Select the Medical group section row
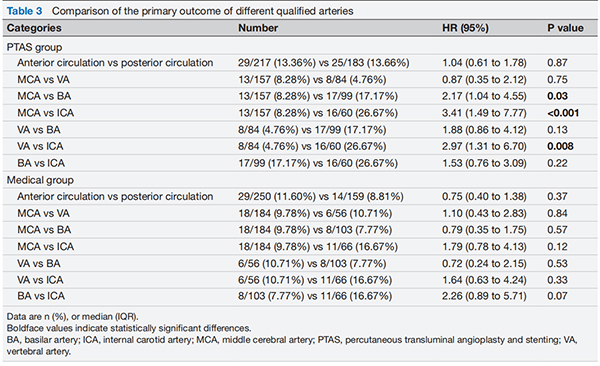 tap(300, 180)
